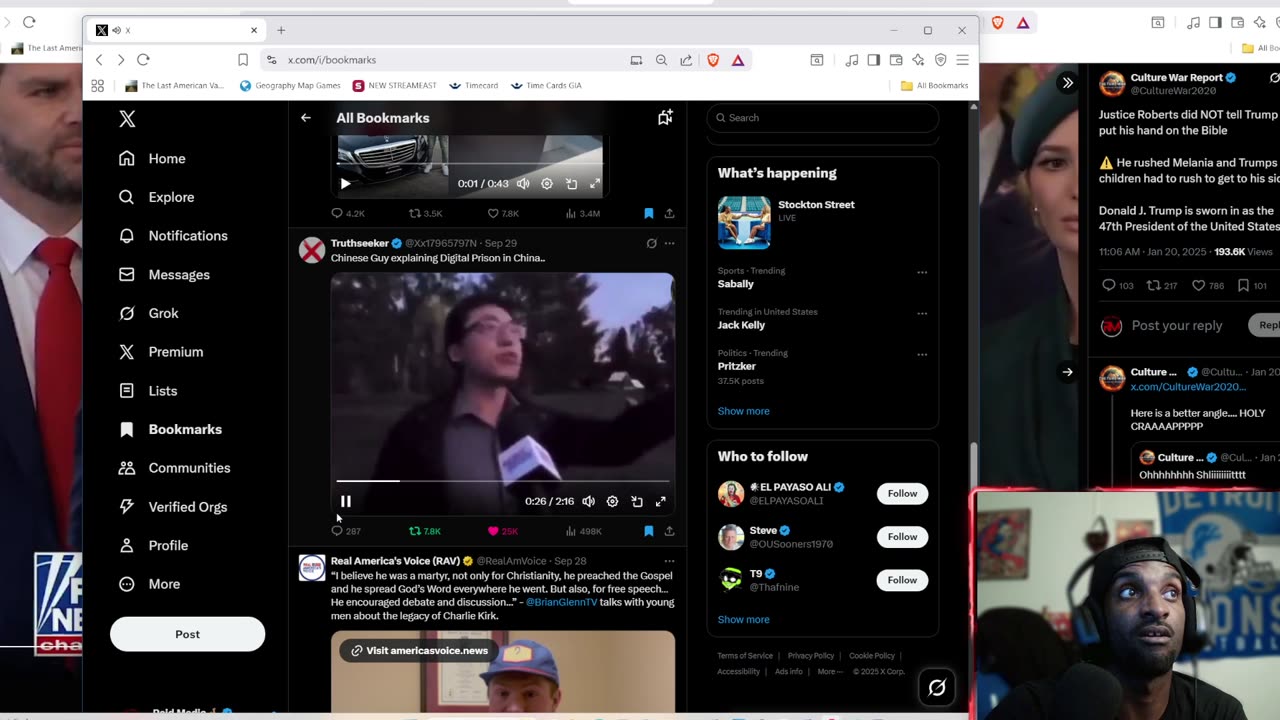Viewport: 1280px width, 720px height.
Task: Open more options for Pritzker trend
Action: 922,354
